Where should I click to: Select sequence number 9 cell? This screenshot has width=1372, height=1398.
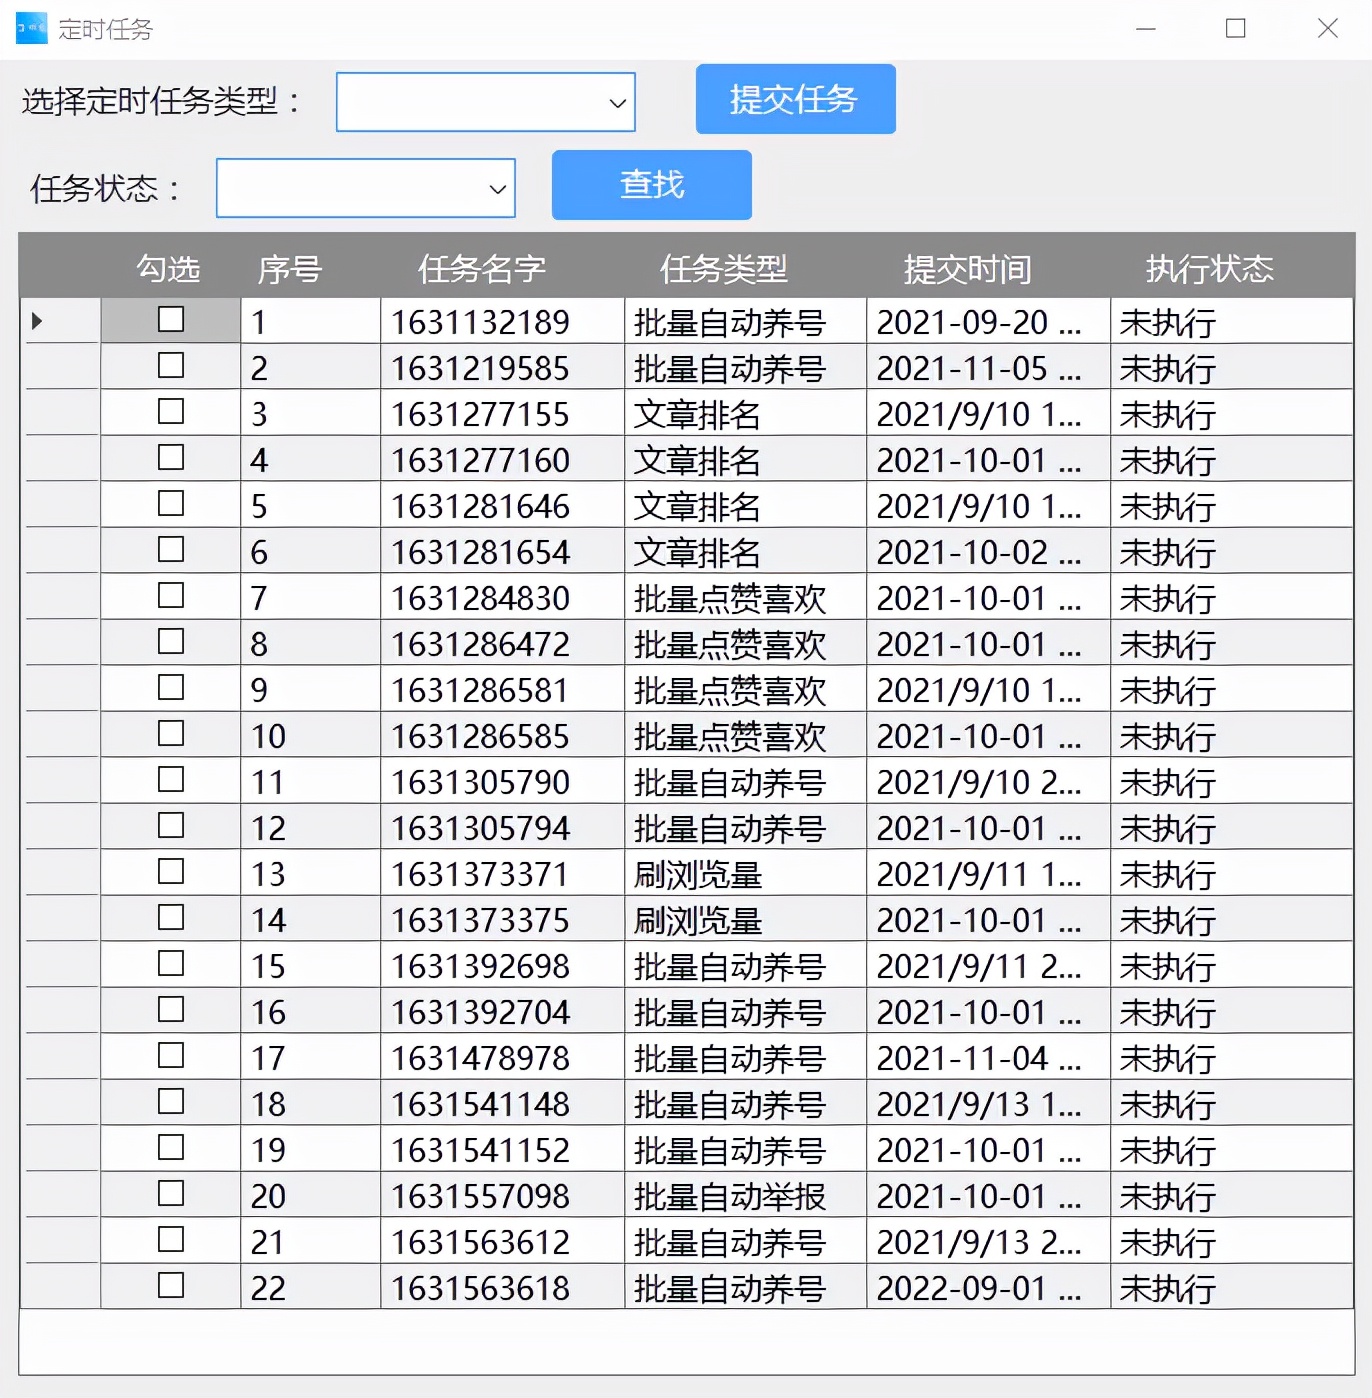pyautogui.click(x=310, y=690)
